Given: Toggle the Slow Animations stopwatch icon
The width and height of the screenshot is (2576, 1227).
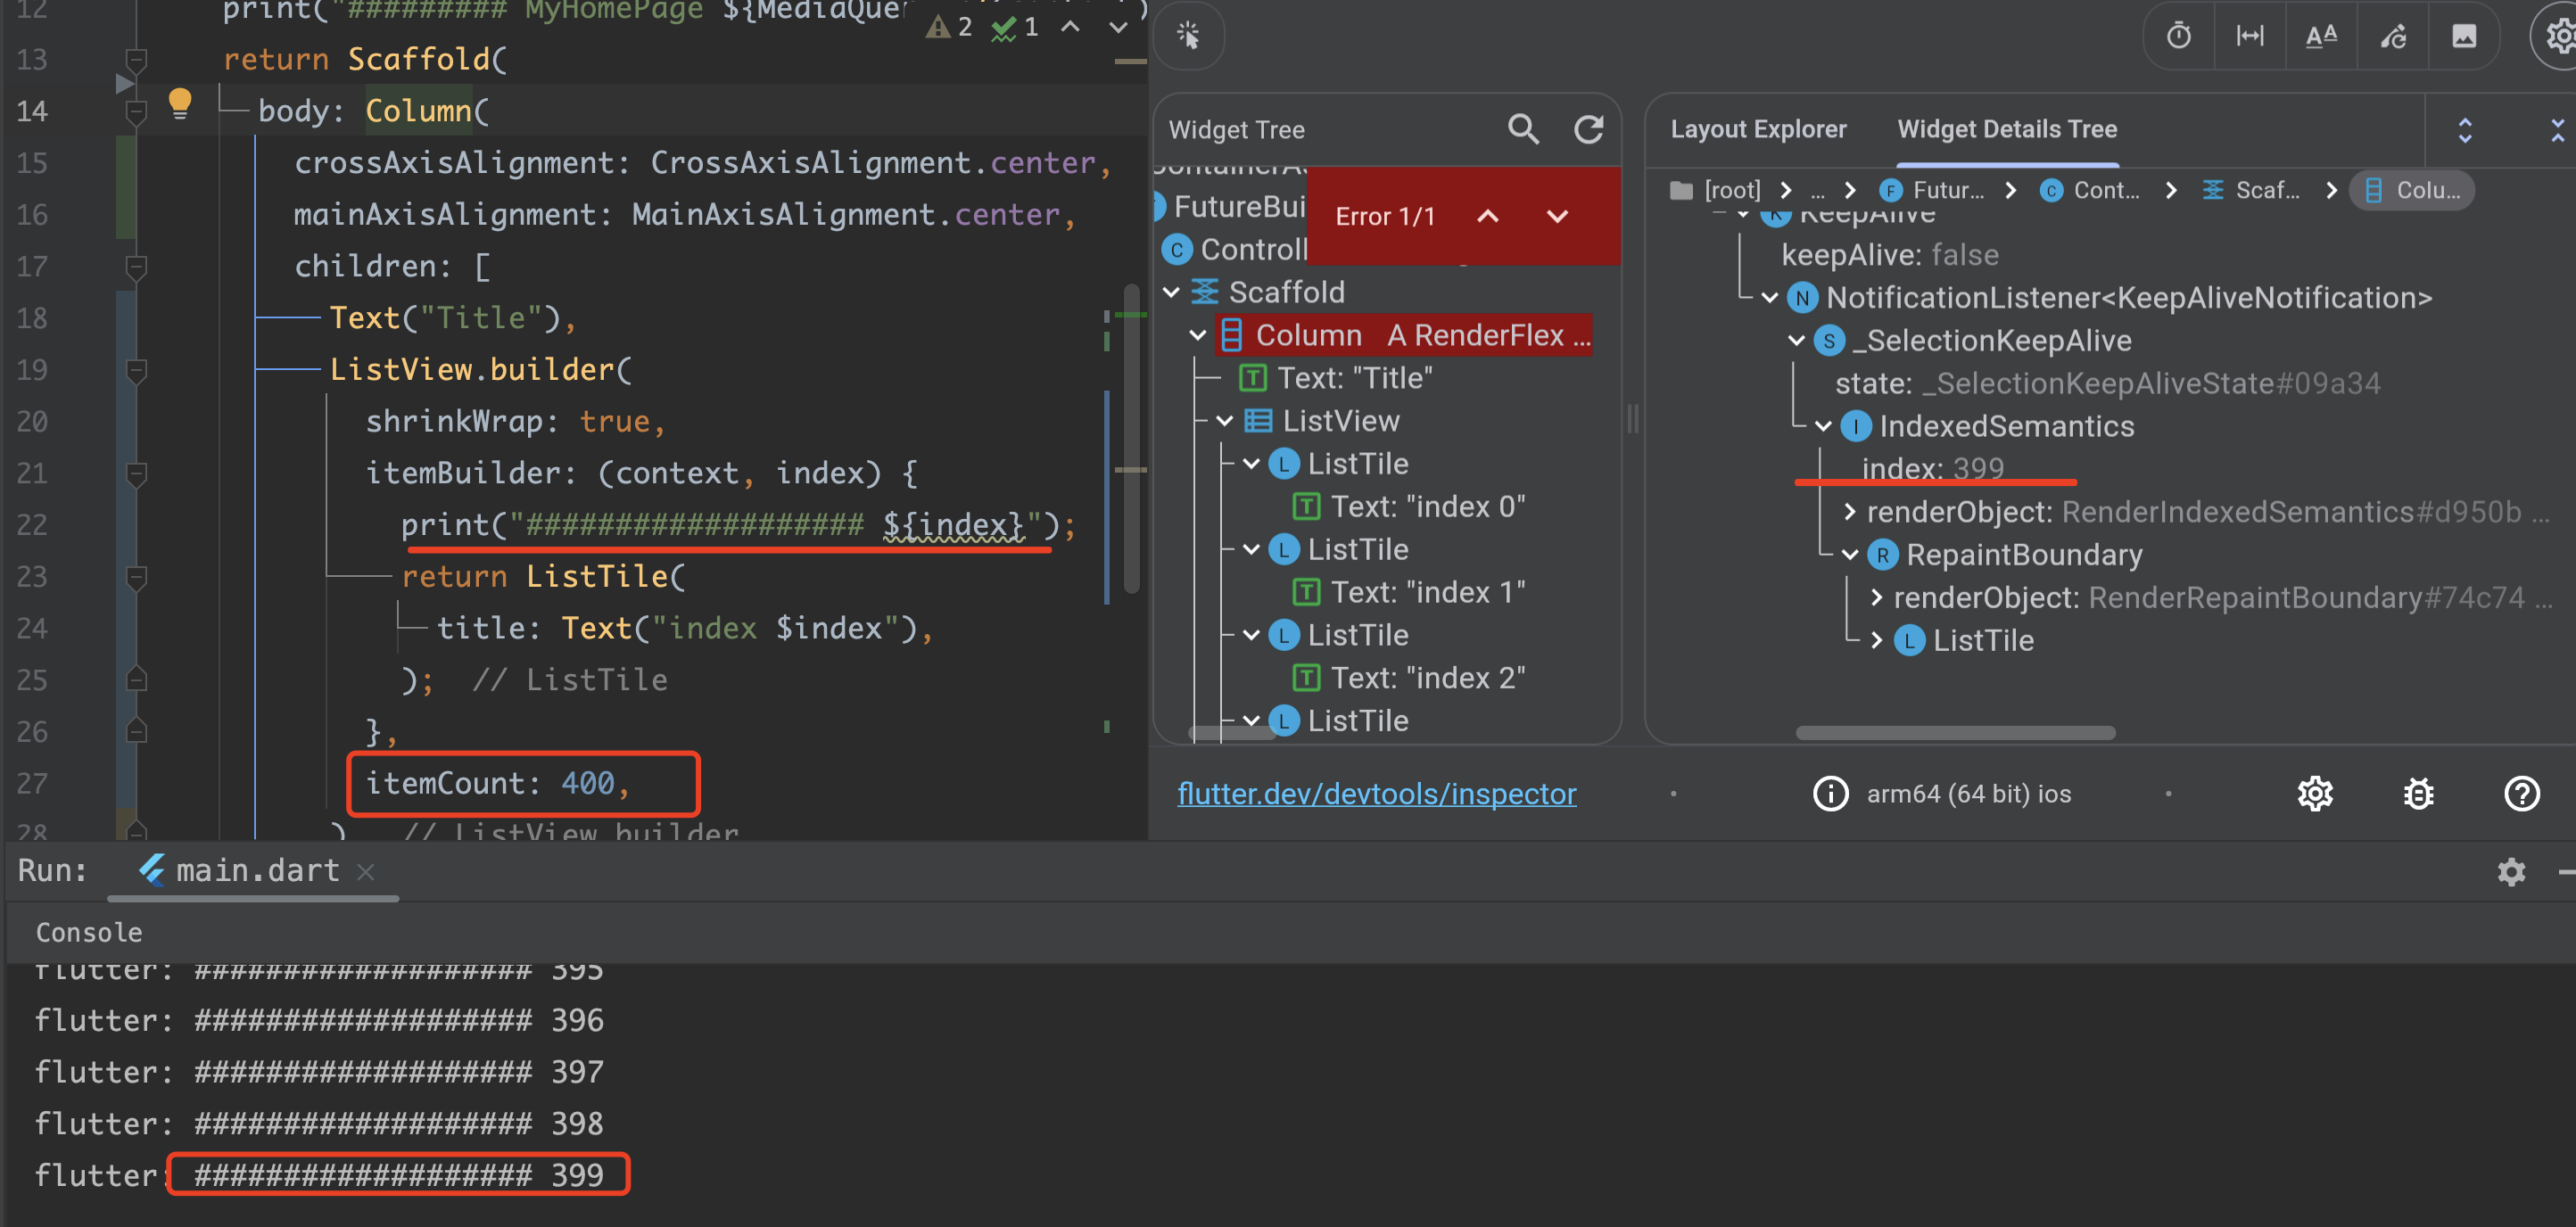Looking at the screenshot, I should coord(2179,36).
